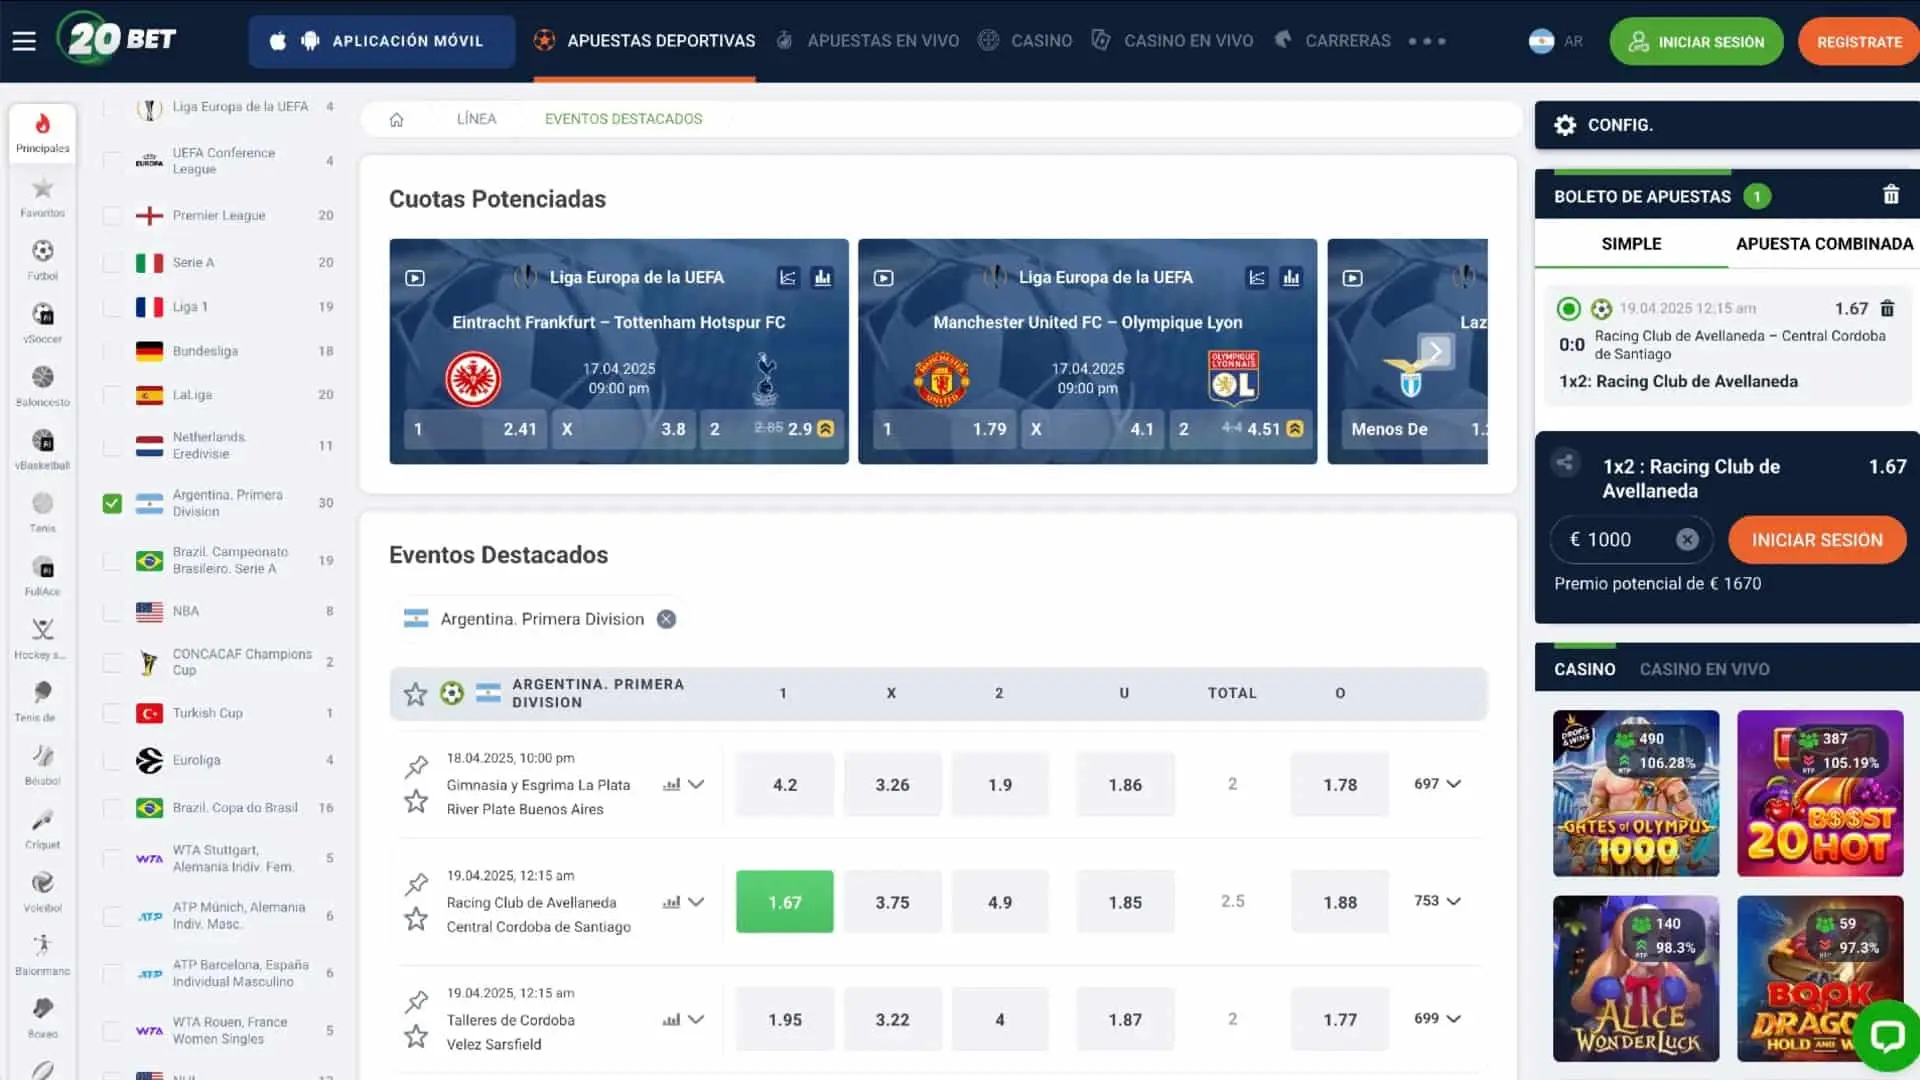Pin the Gimnasia y Esgrima match
Viewport: 1920px width, 1080px height.
(x=416, y=767)
